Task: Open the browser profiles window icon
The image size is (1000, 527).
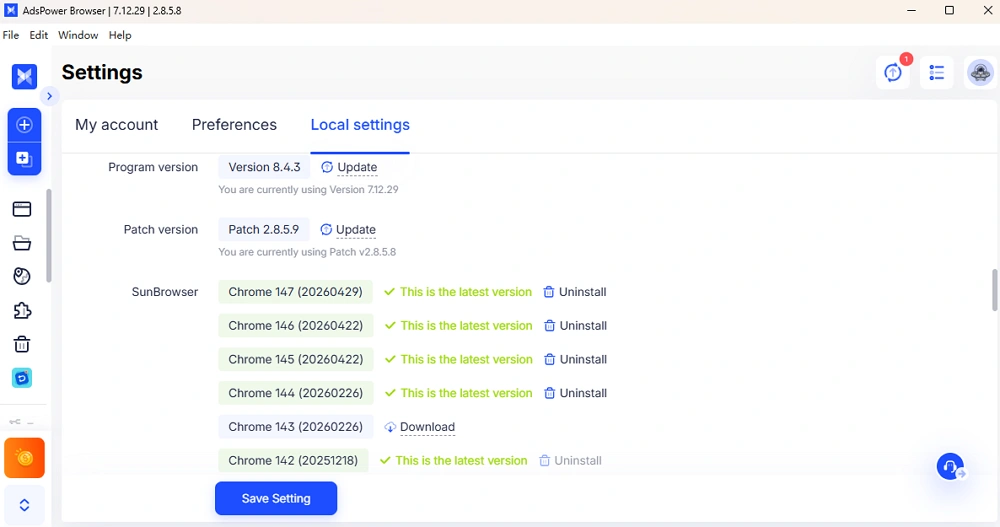Action: click(22, 209)
